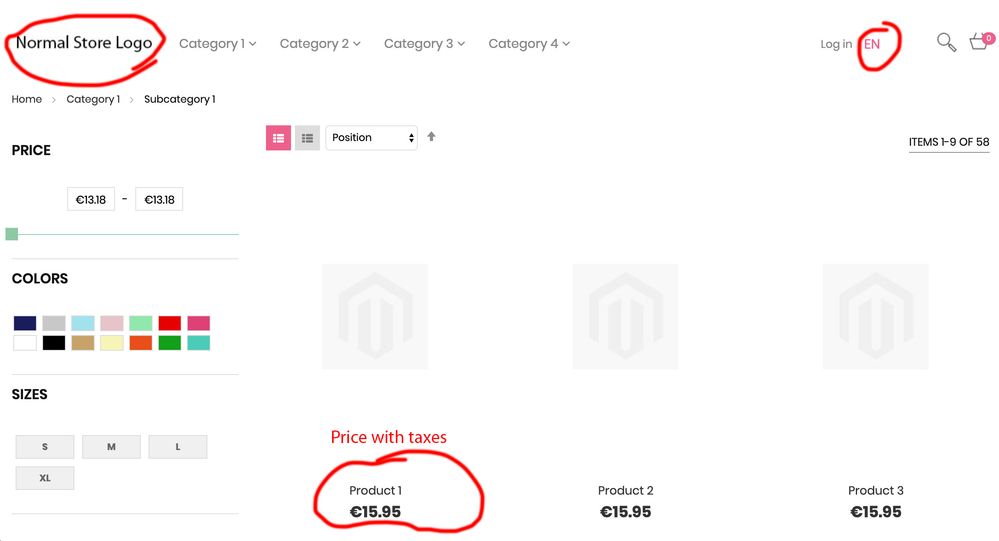This screenshot has height=541, width=999.
Task: Open the search magnifier icon
Action: click(x=945, y=42)
